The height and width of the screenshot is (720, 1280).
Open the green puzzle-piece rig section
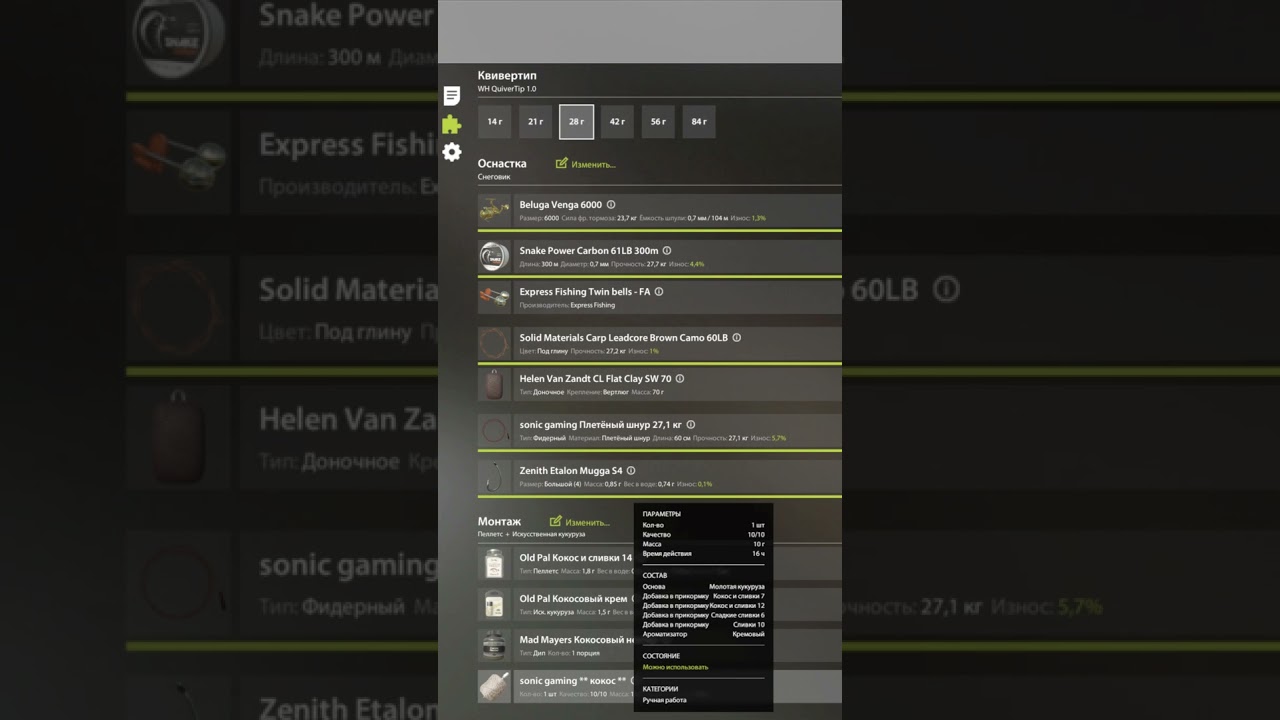[452, 124]
